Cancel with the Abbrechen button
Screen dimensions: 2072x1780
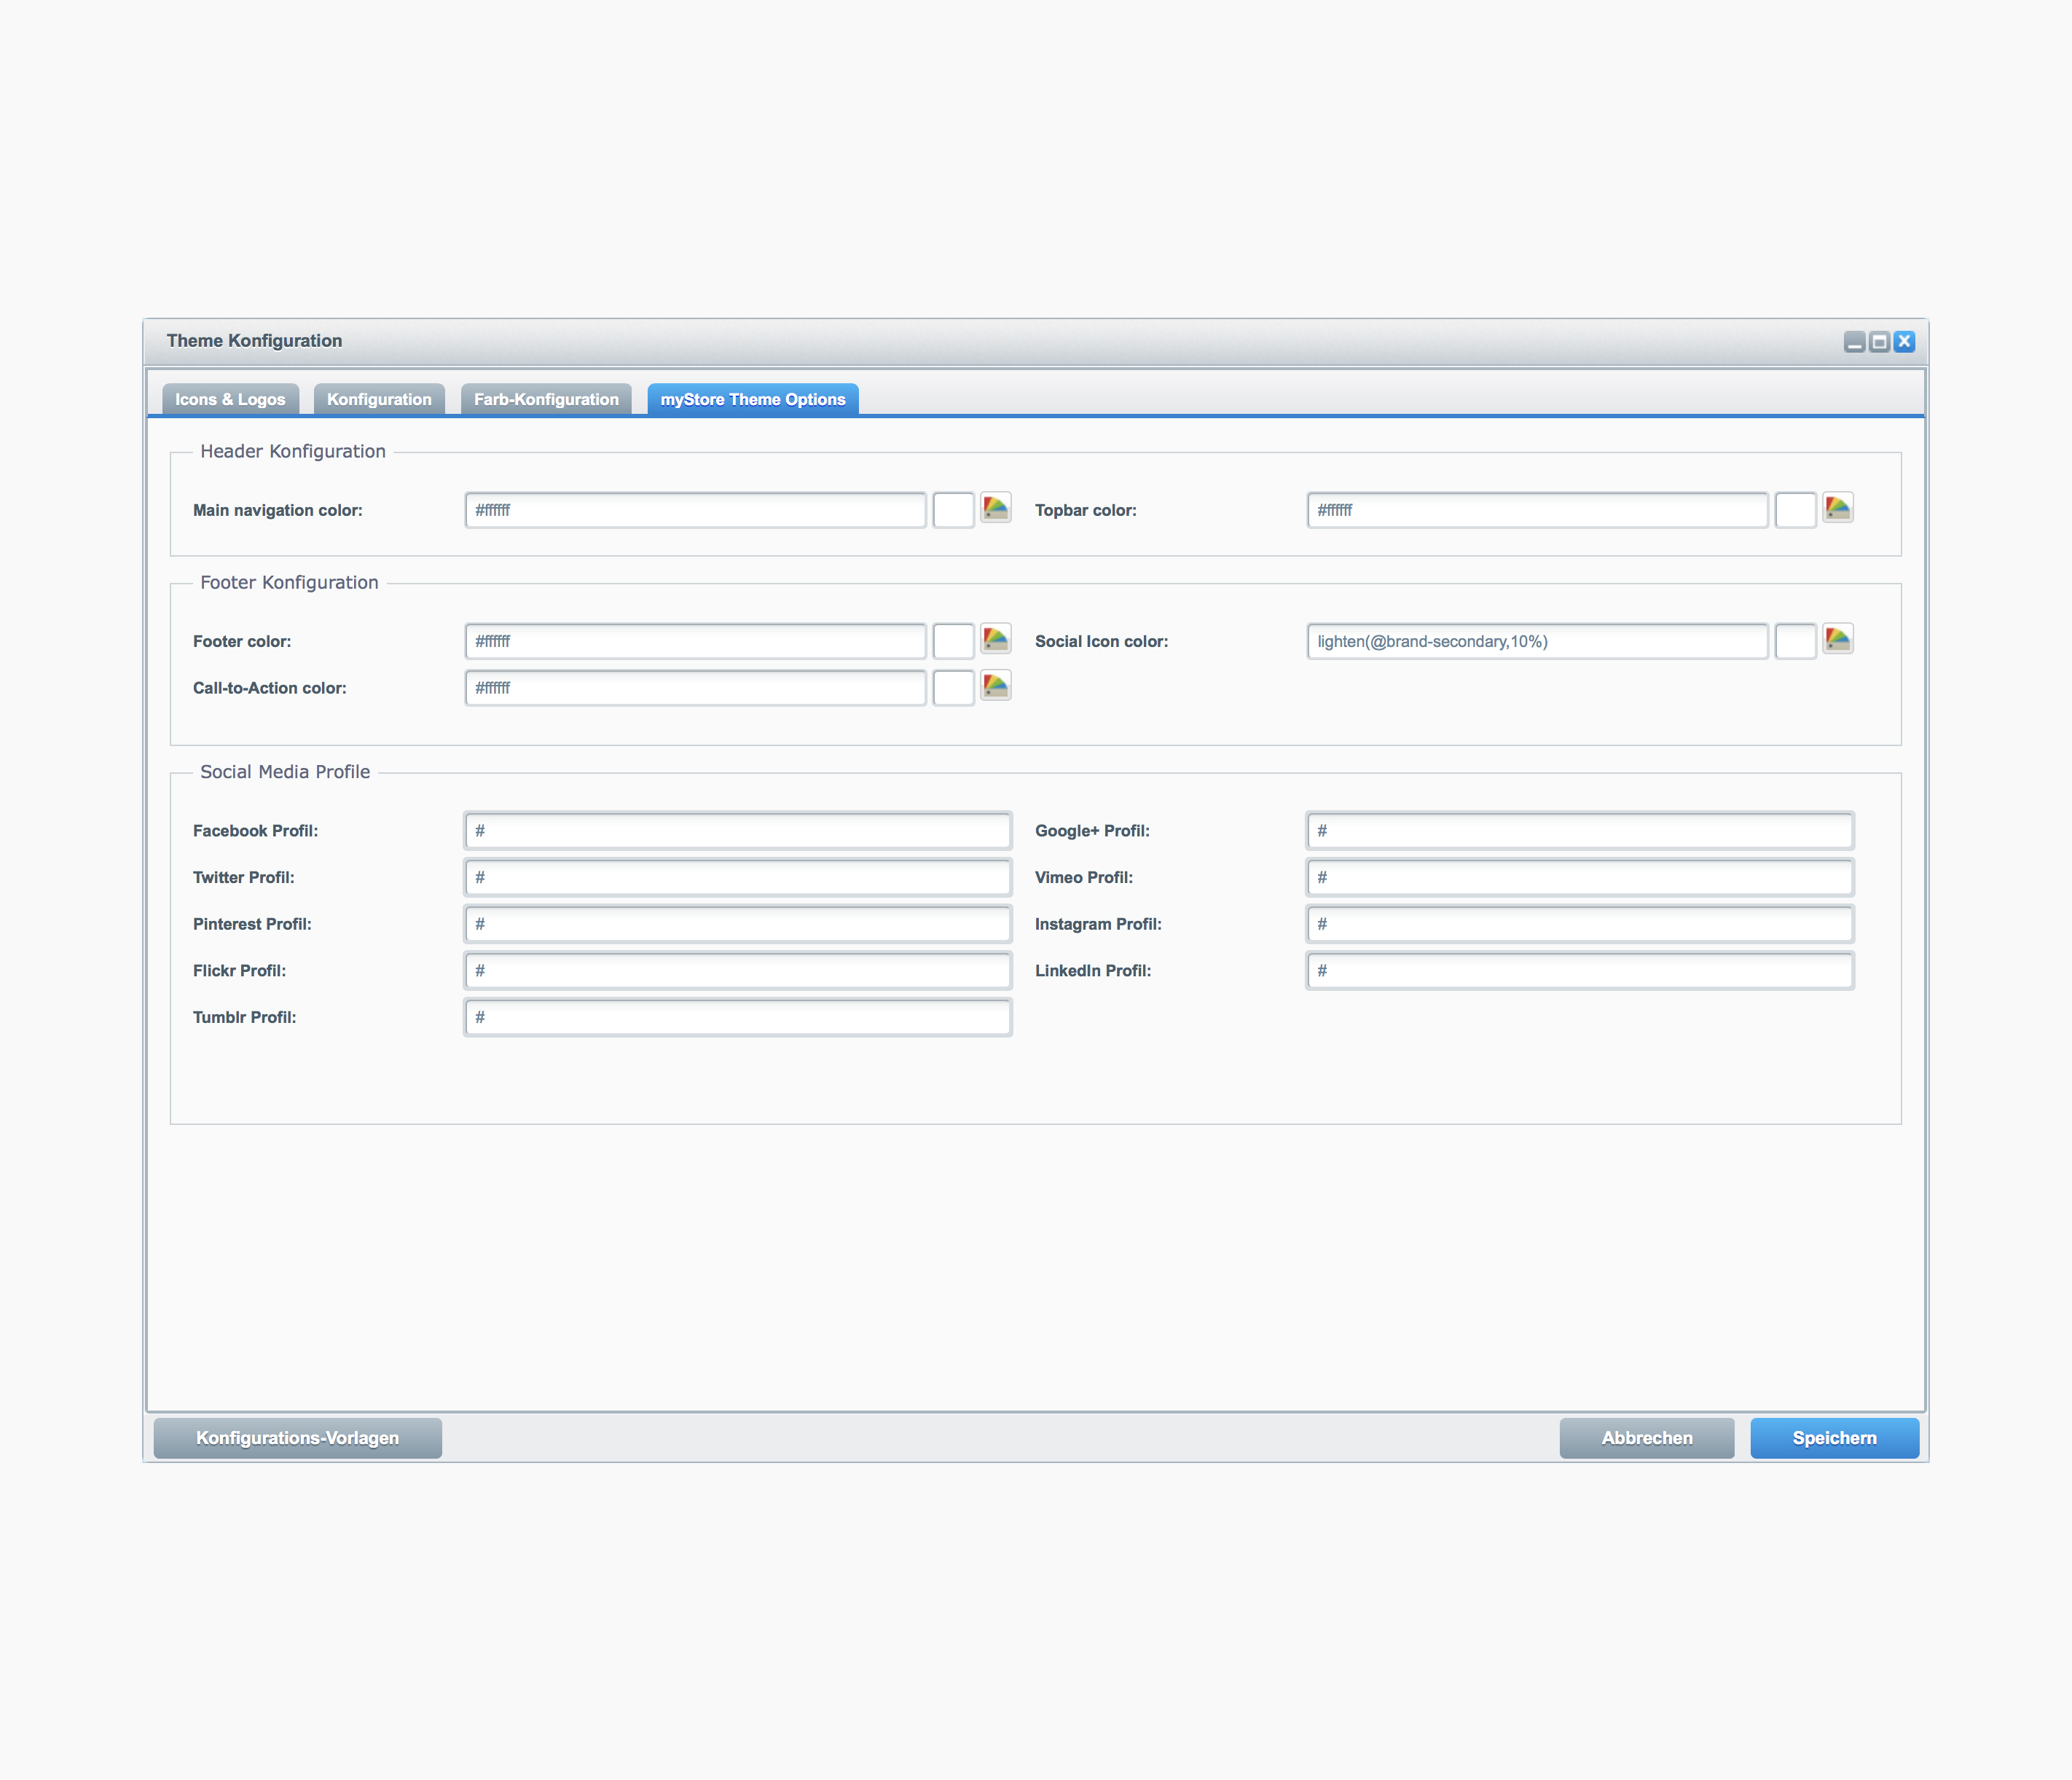tap(1647, 1438)
